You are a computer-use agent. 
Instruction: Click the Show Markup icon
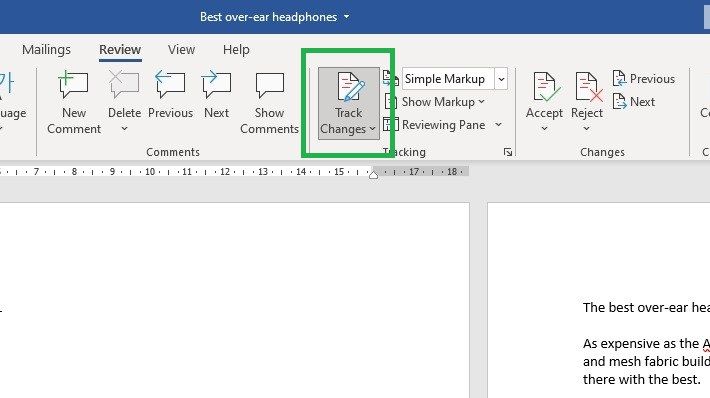pos(390,102)
